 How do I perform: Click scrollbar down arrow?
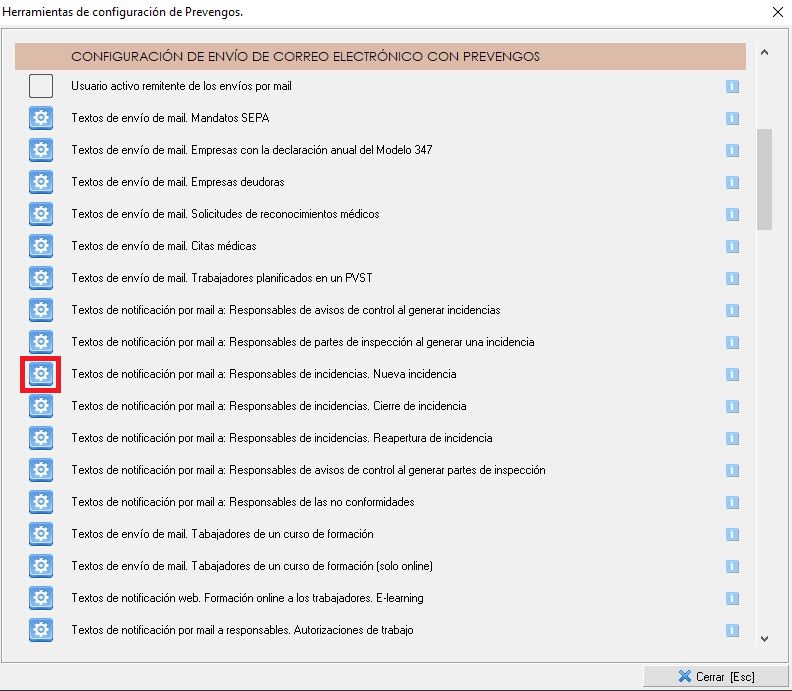[x=765, y=638]
